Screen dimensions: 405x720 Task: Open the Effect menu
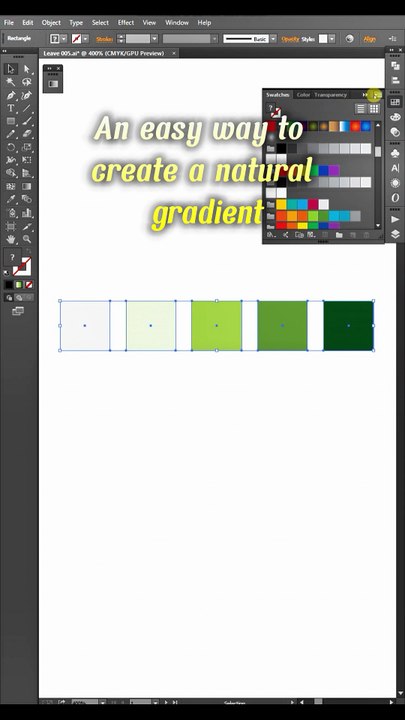point(126,22)
